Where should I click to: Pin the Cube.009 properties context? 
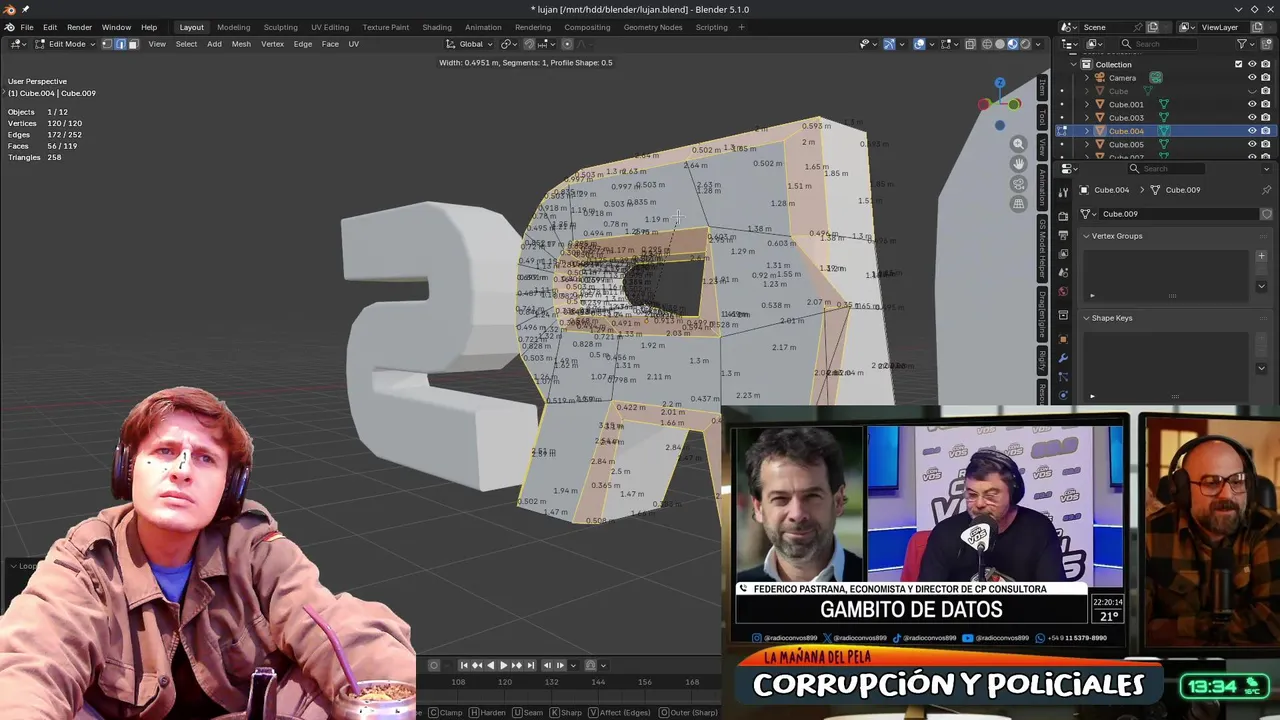tap(1266, 190)
